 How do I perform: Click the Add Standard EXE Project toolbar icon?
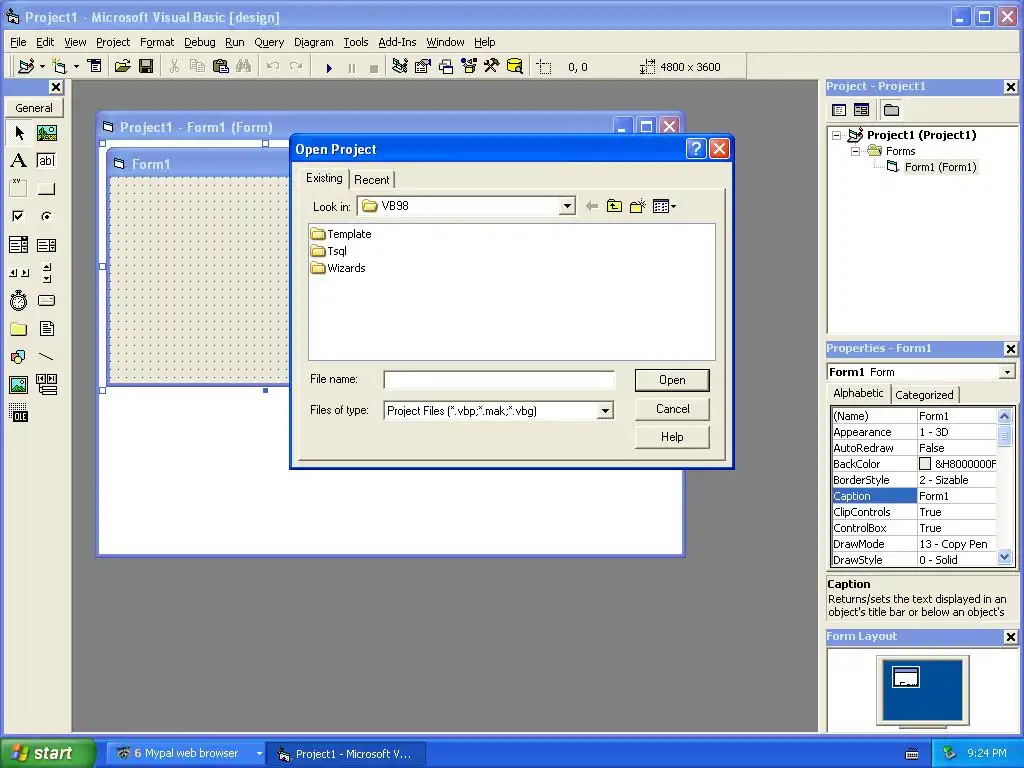point(26,66)
